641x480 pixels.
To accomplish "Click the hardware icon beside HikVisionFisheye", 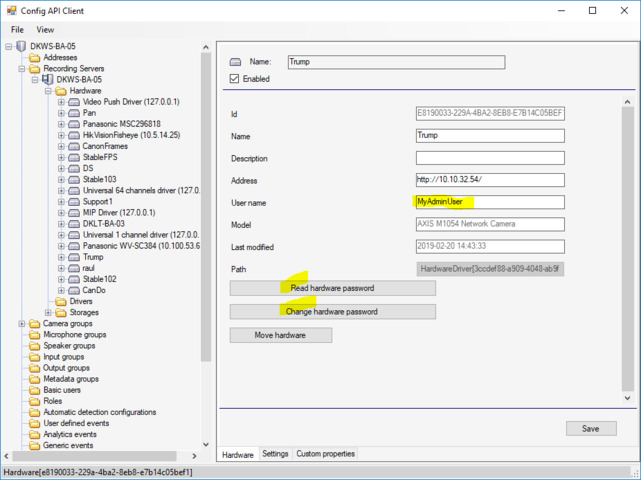I will click(74, 135).
